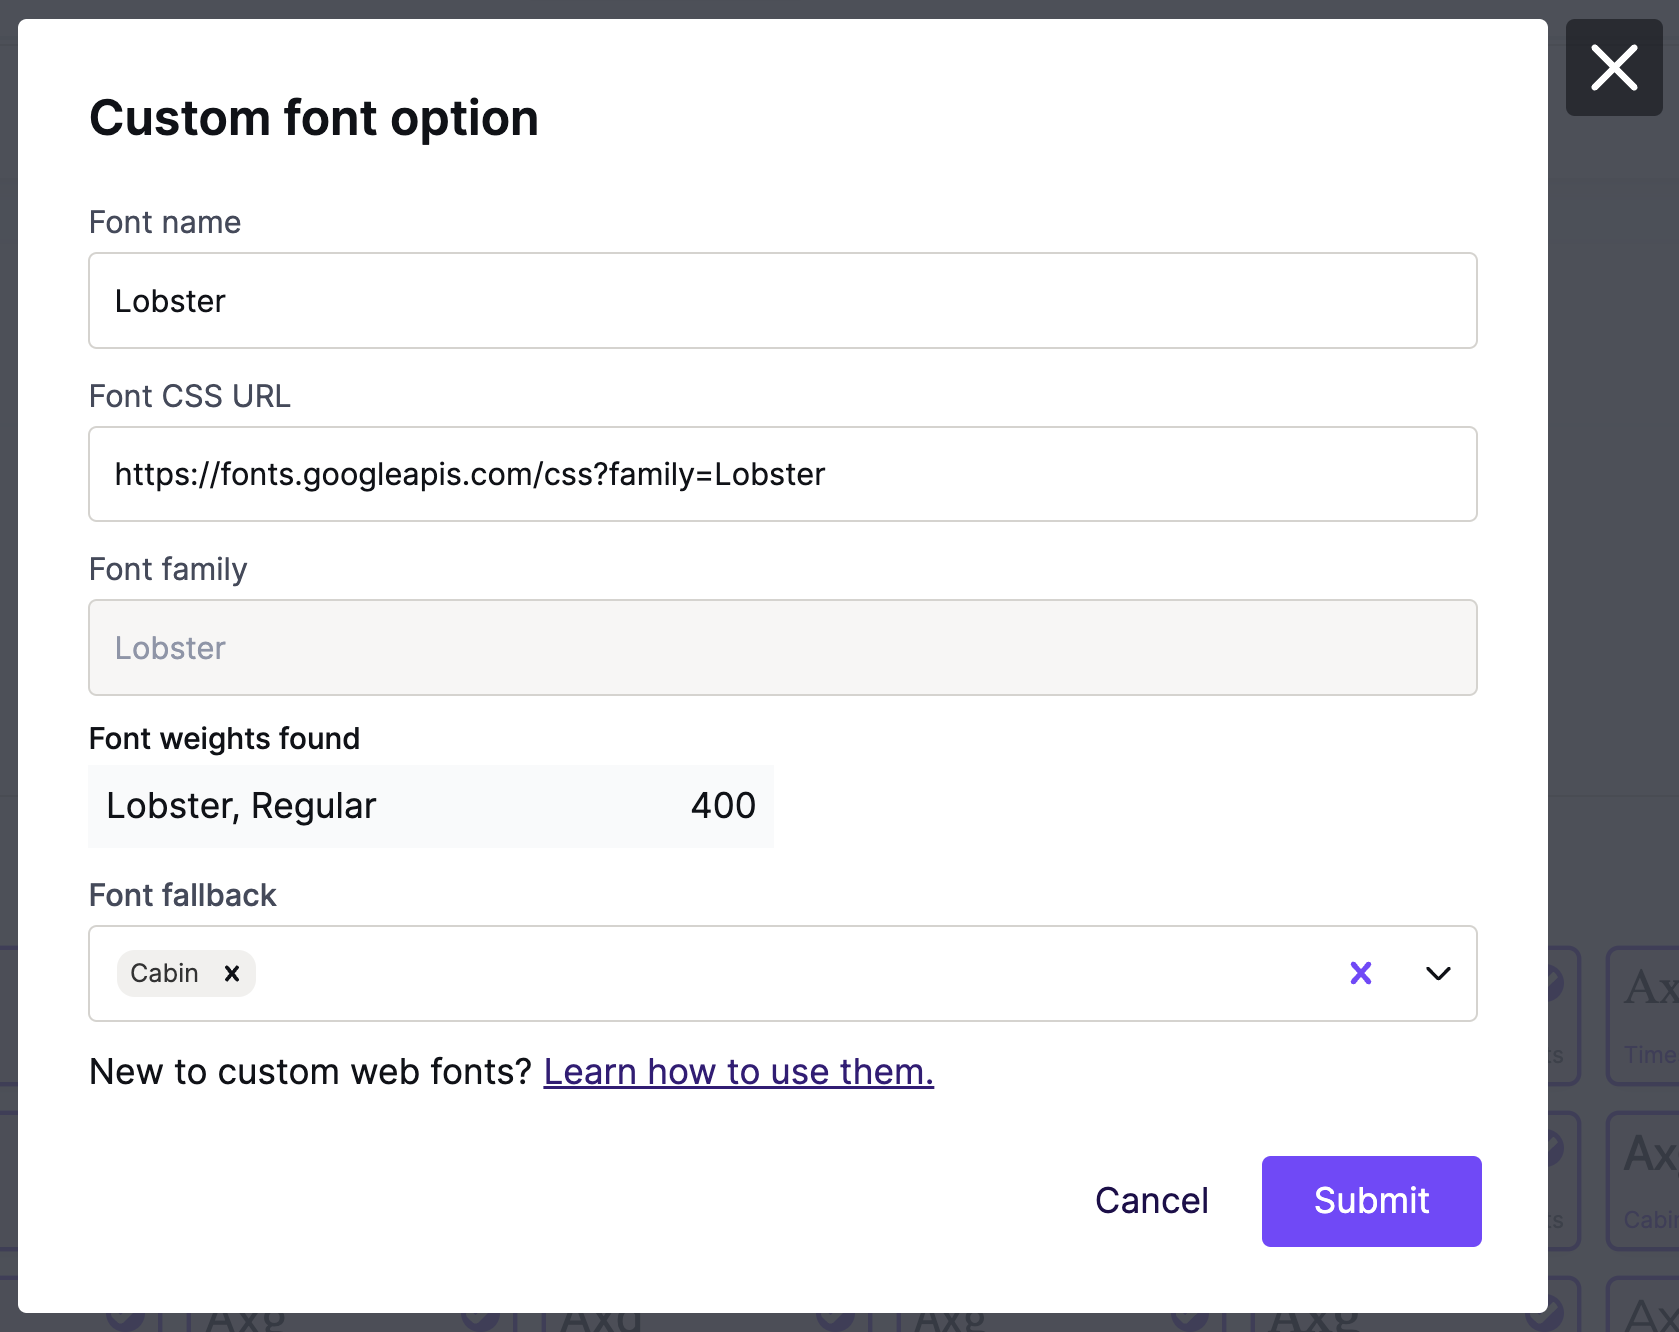The width and height of the screenshot is (1679, 1332).
Task: Select the greyed-out Font family field
Action: click(782, 648)
